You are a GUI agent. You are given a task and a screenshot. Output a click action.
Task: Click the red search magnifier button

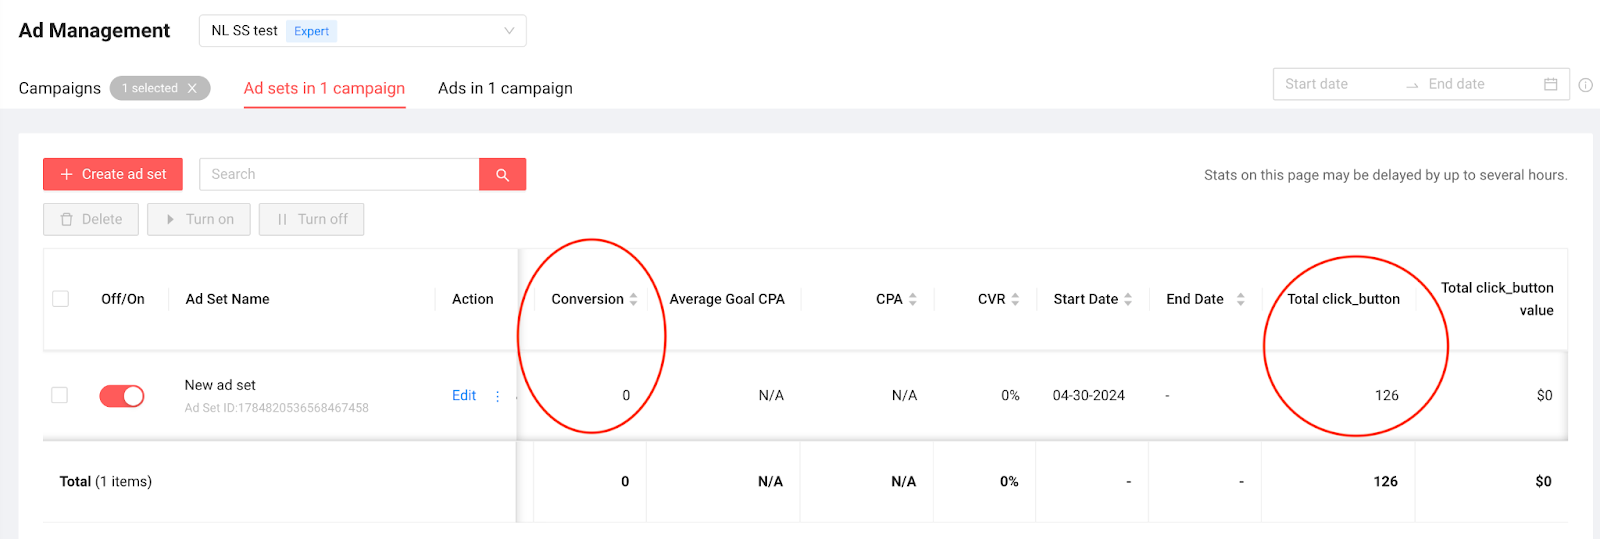(502, 174)
